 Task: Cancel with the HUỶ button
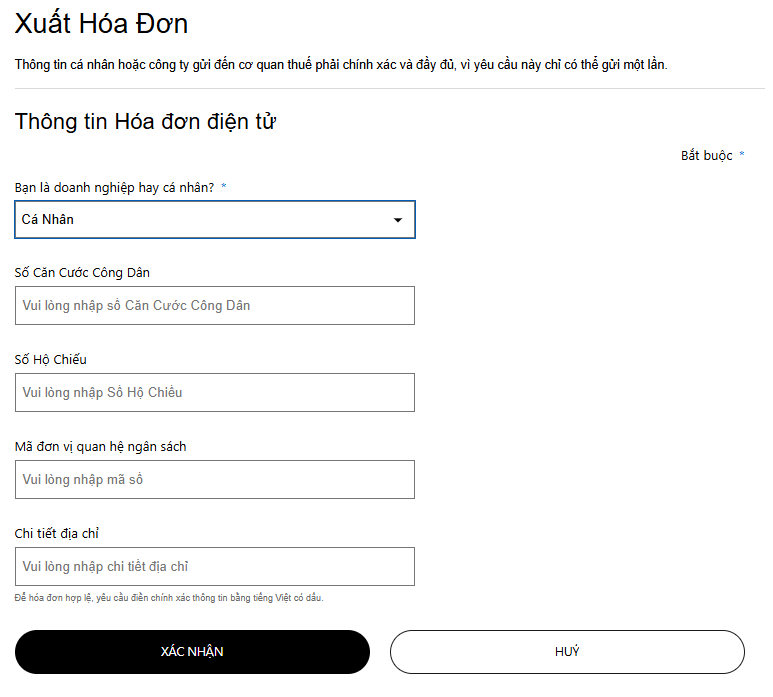pyautogui.click(x=567, y=652)
